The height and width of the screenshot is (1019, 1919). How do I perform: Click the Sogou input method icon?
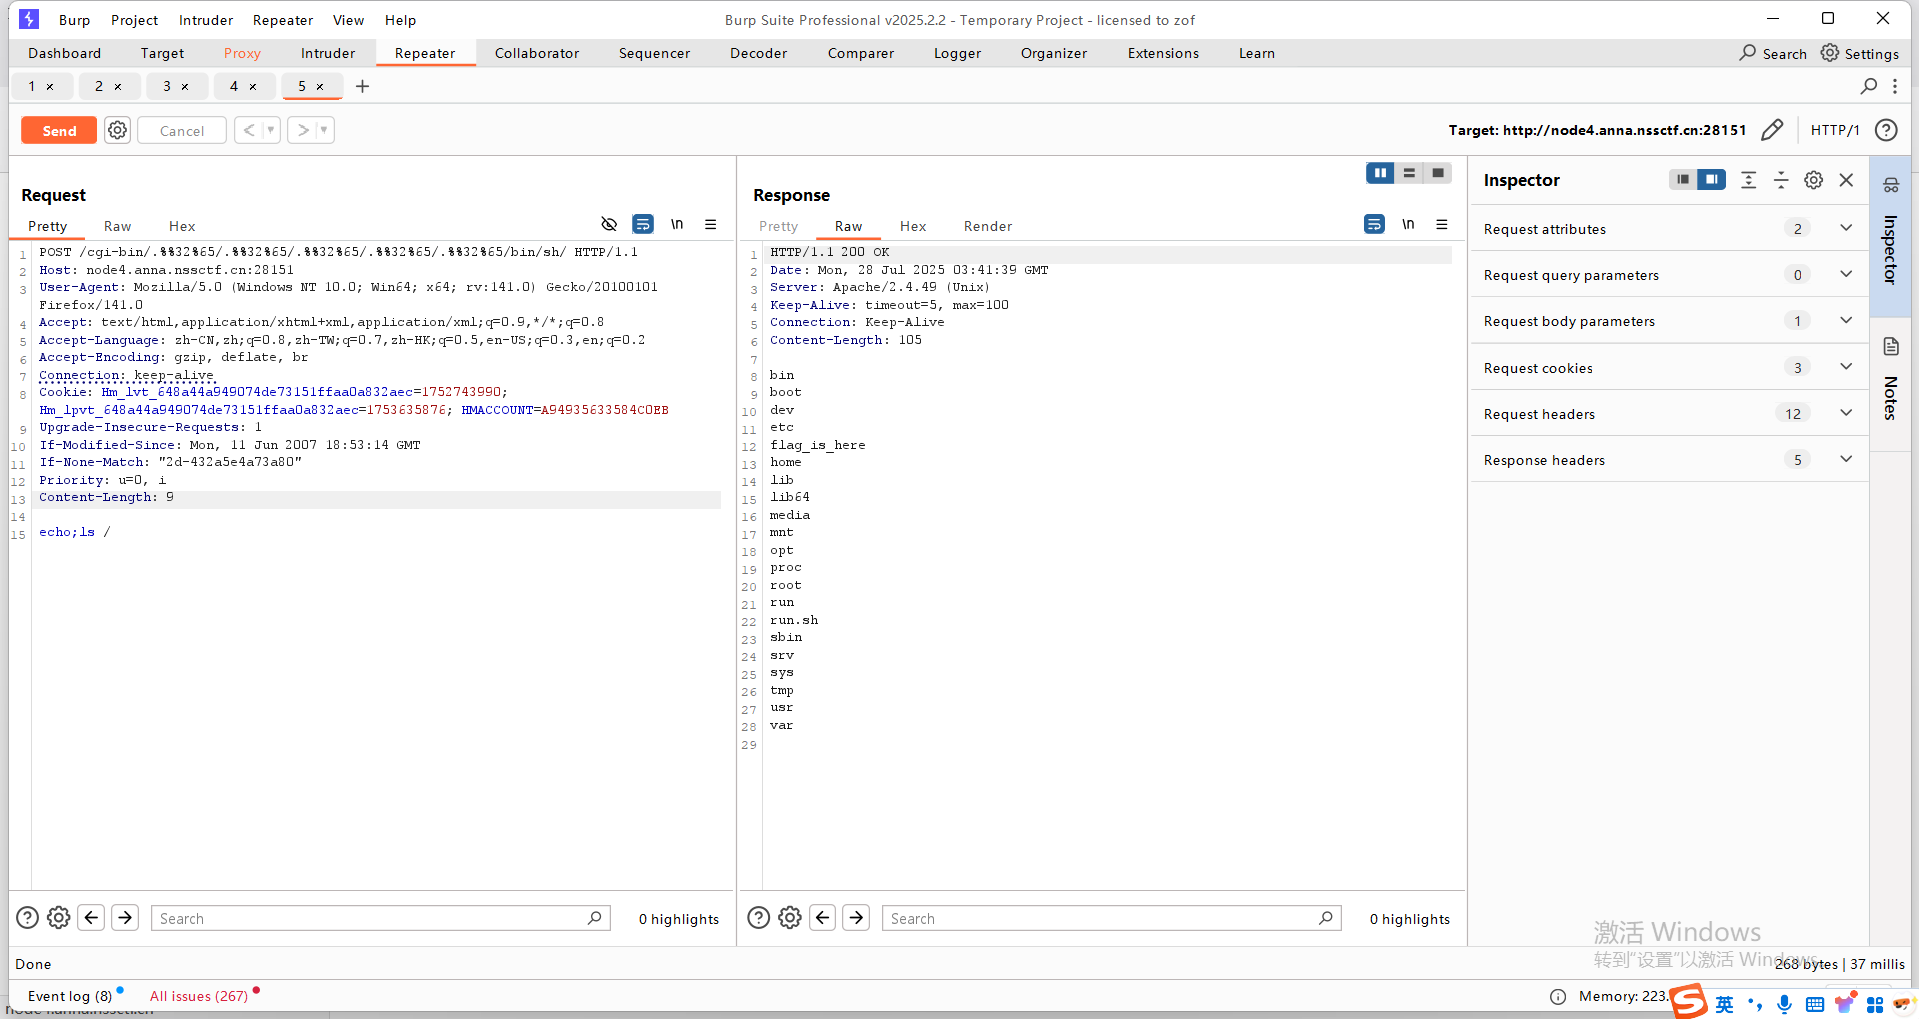1689,1000
